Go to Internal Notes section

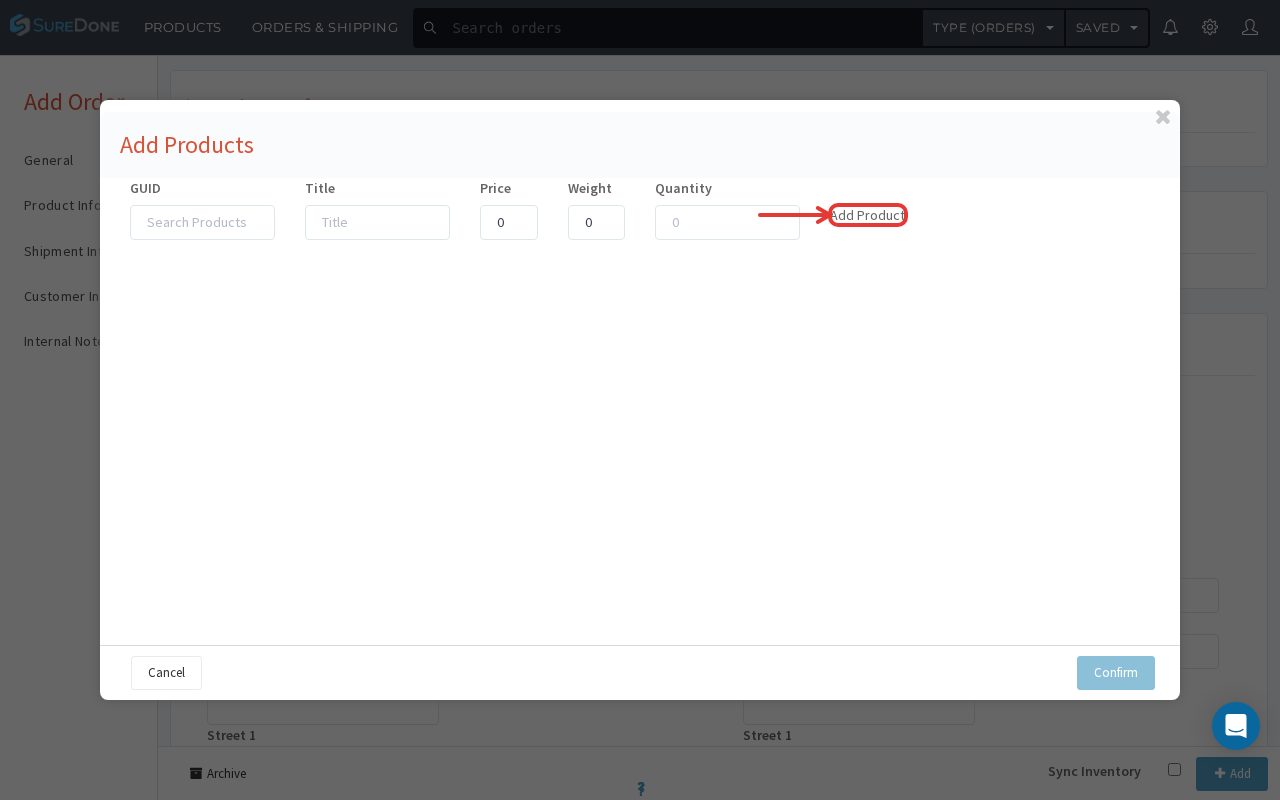62,341
